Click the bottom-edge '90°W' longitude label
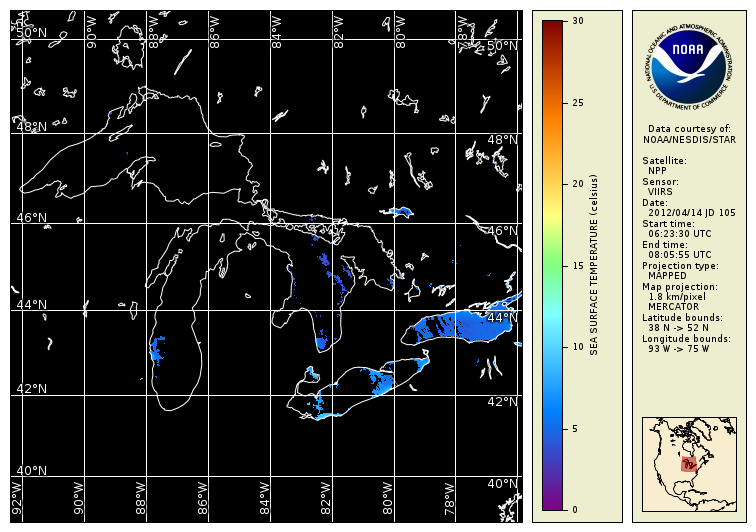 [x=78, y=498]
